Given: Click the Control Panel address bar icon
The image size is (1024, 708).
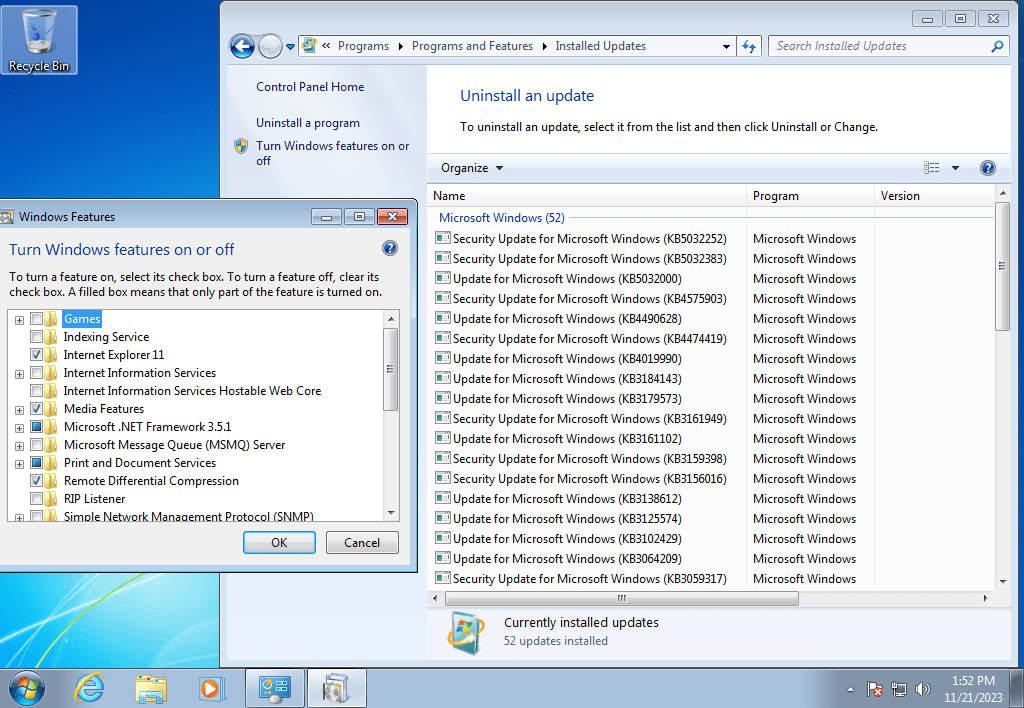Looking at the screenshot, I should click(x=309, y=46).
